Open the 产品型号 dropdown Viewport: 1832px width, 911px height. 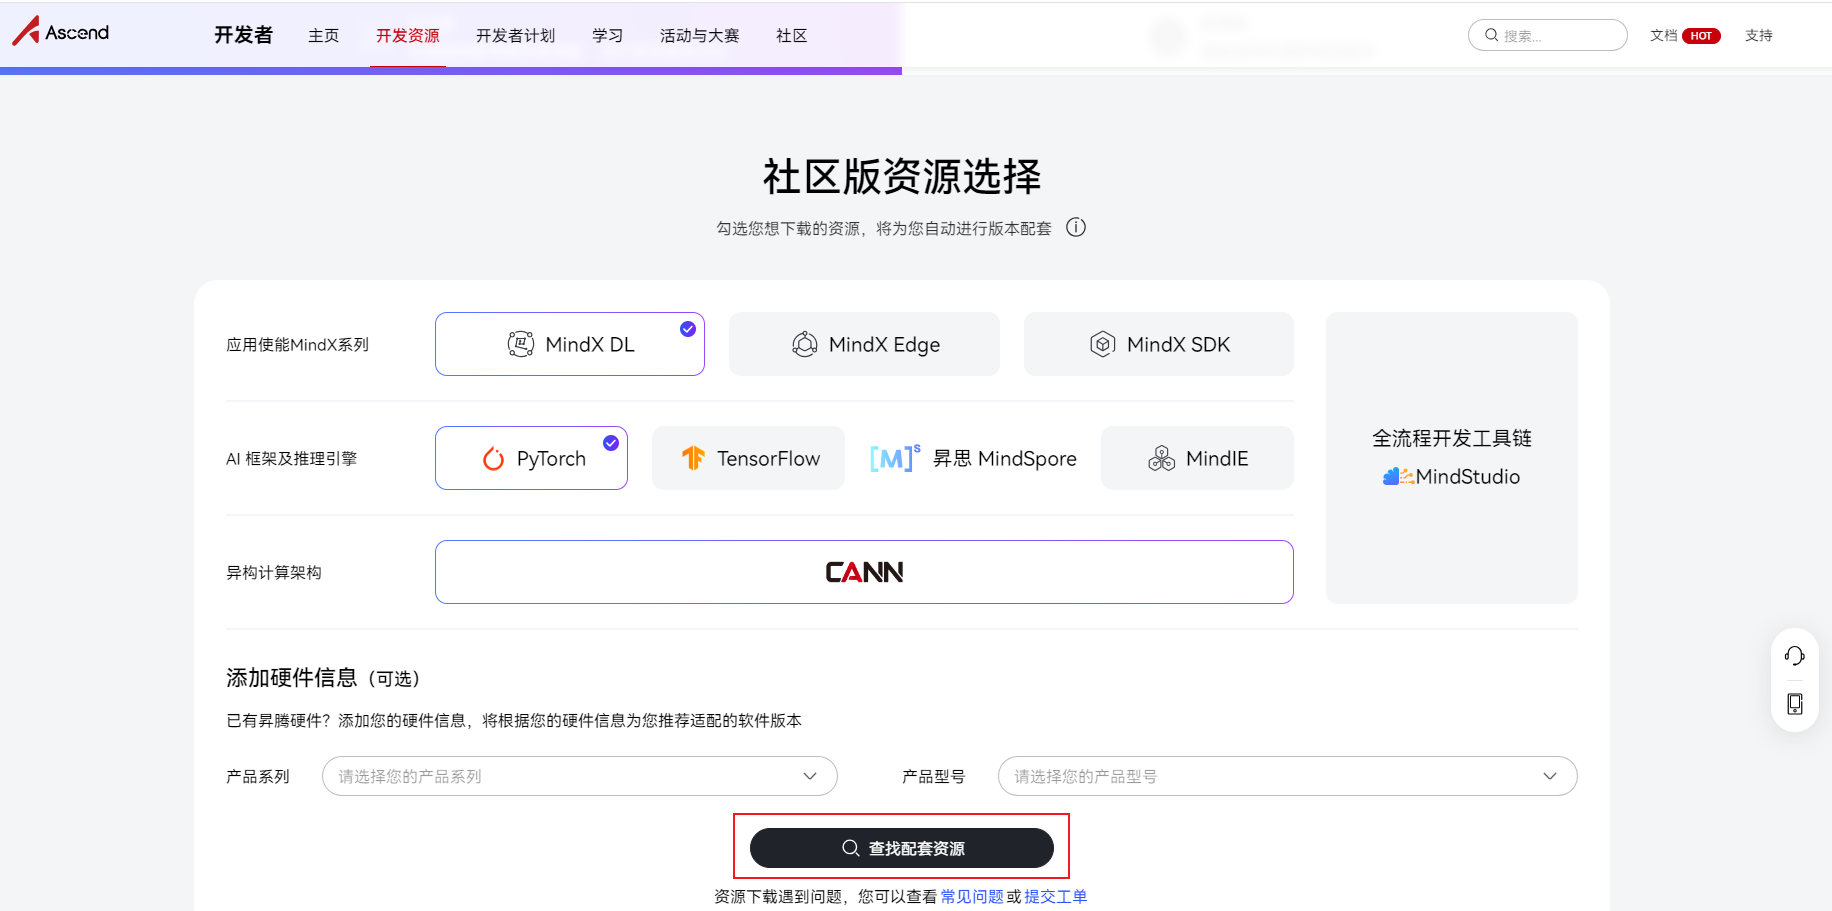(1288, 776)
